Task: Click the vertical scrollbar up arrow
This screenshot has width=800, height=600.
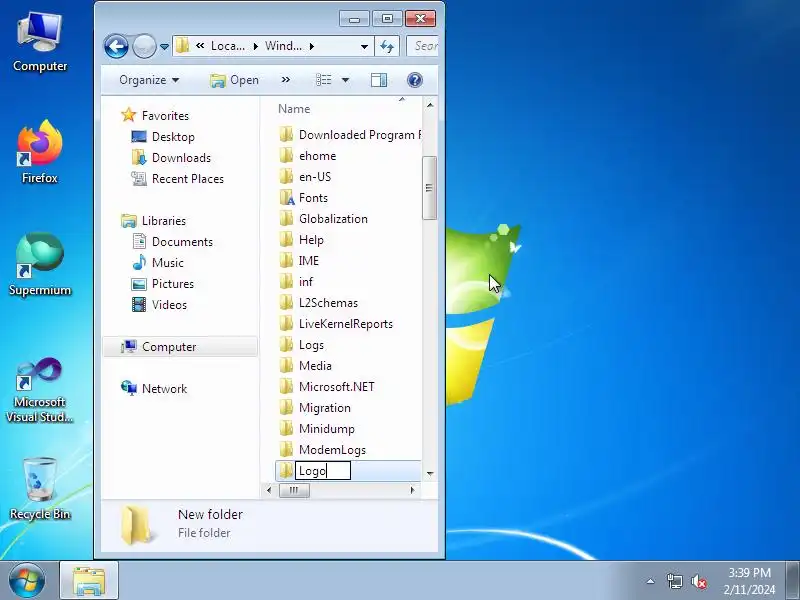Action: click(x=430, y=105)
